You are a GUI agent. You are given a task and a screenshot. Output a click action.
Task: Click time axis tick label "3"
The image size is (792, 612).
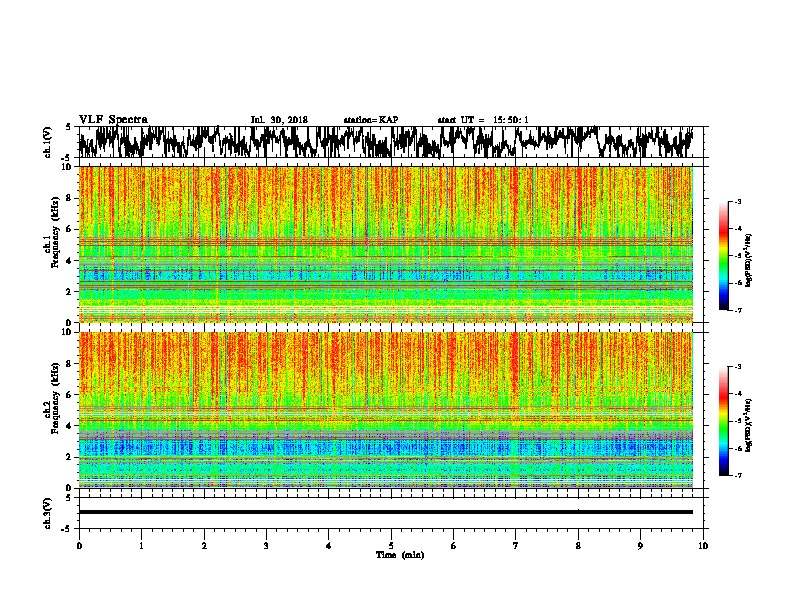tap(266, 545)
